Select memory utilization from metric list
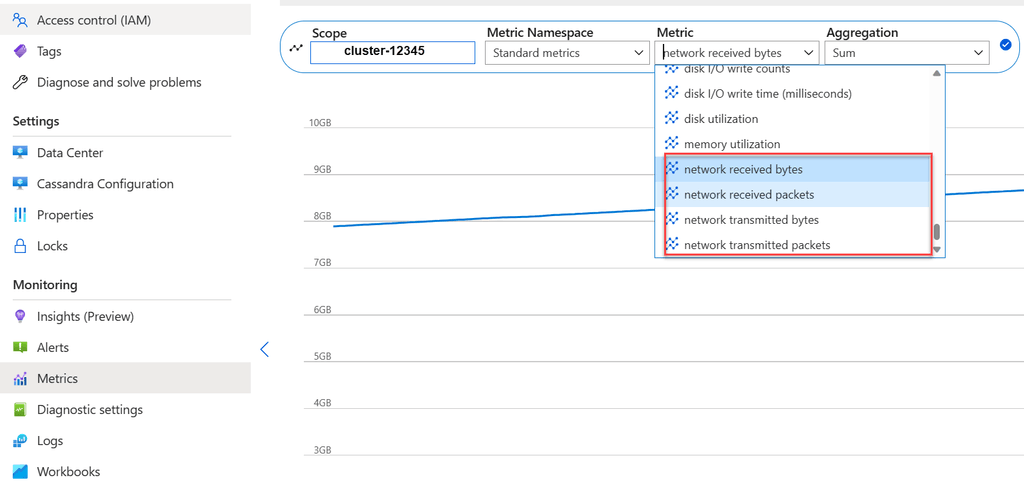This screenshot has height=491, width=1024. (731, 144)
